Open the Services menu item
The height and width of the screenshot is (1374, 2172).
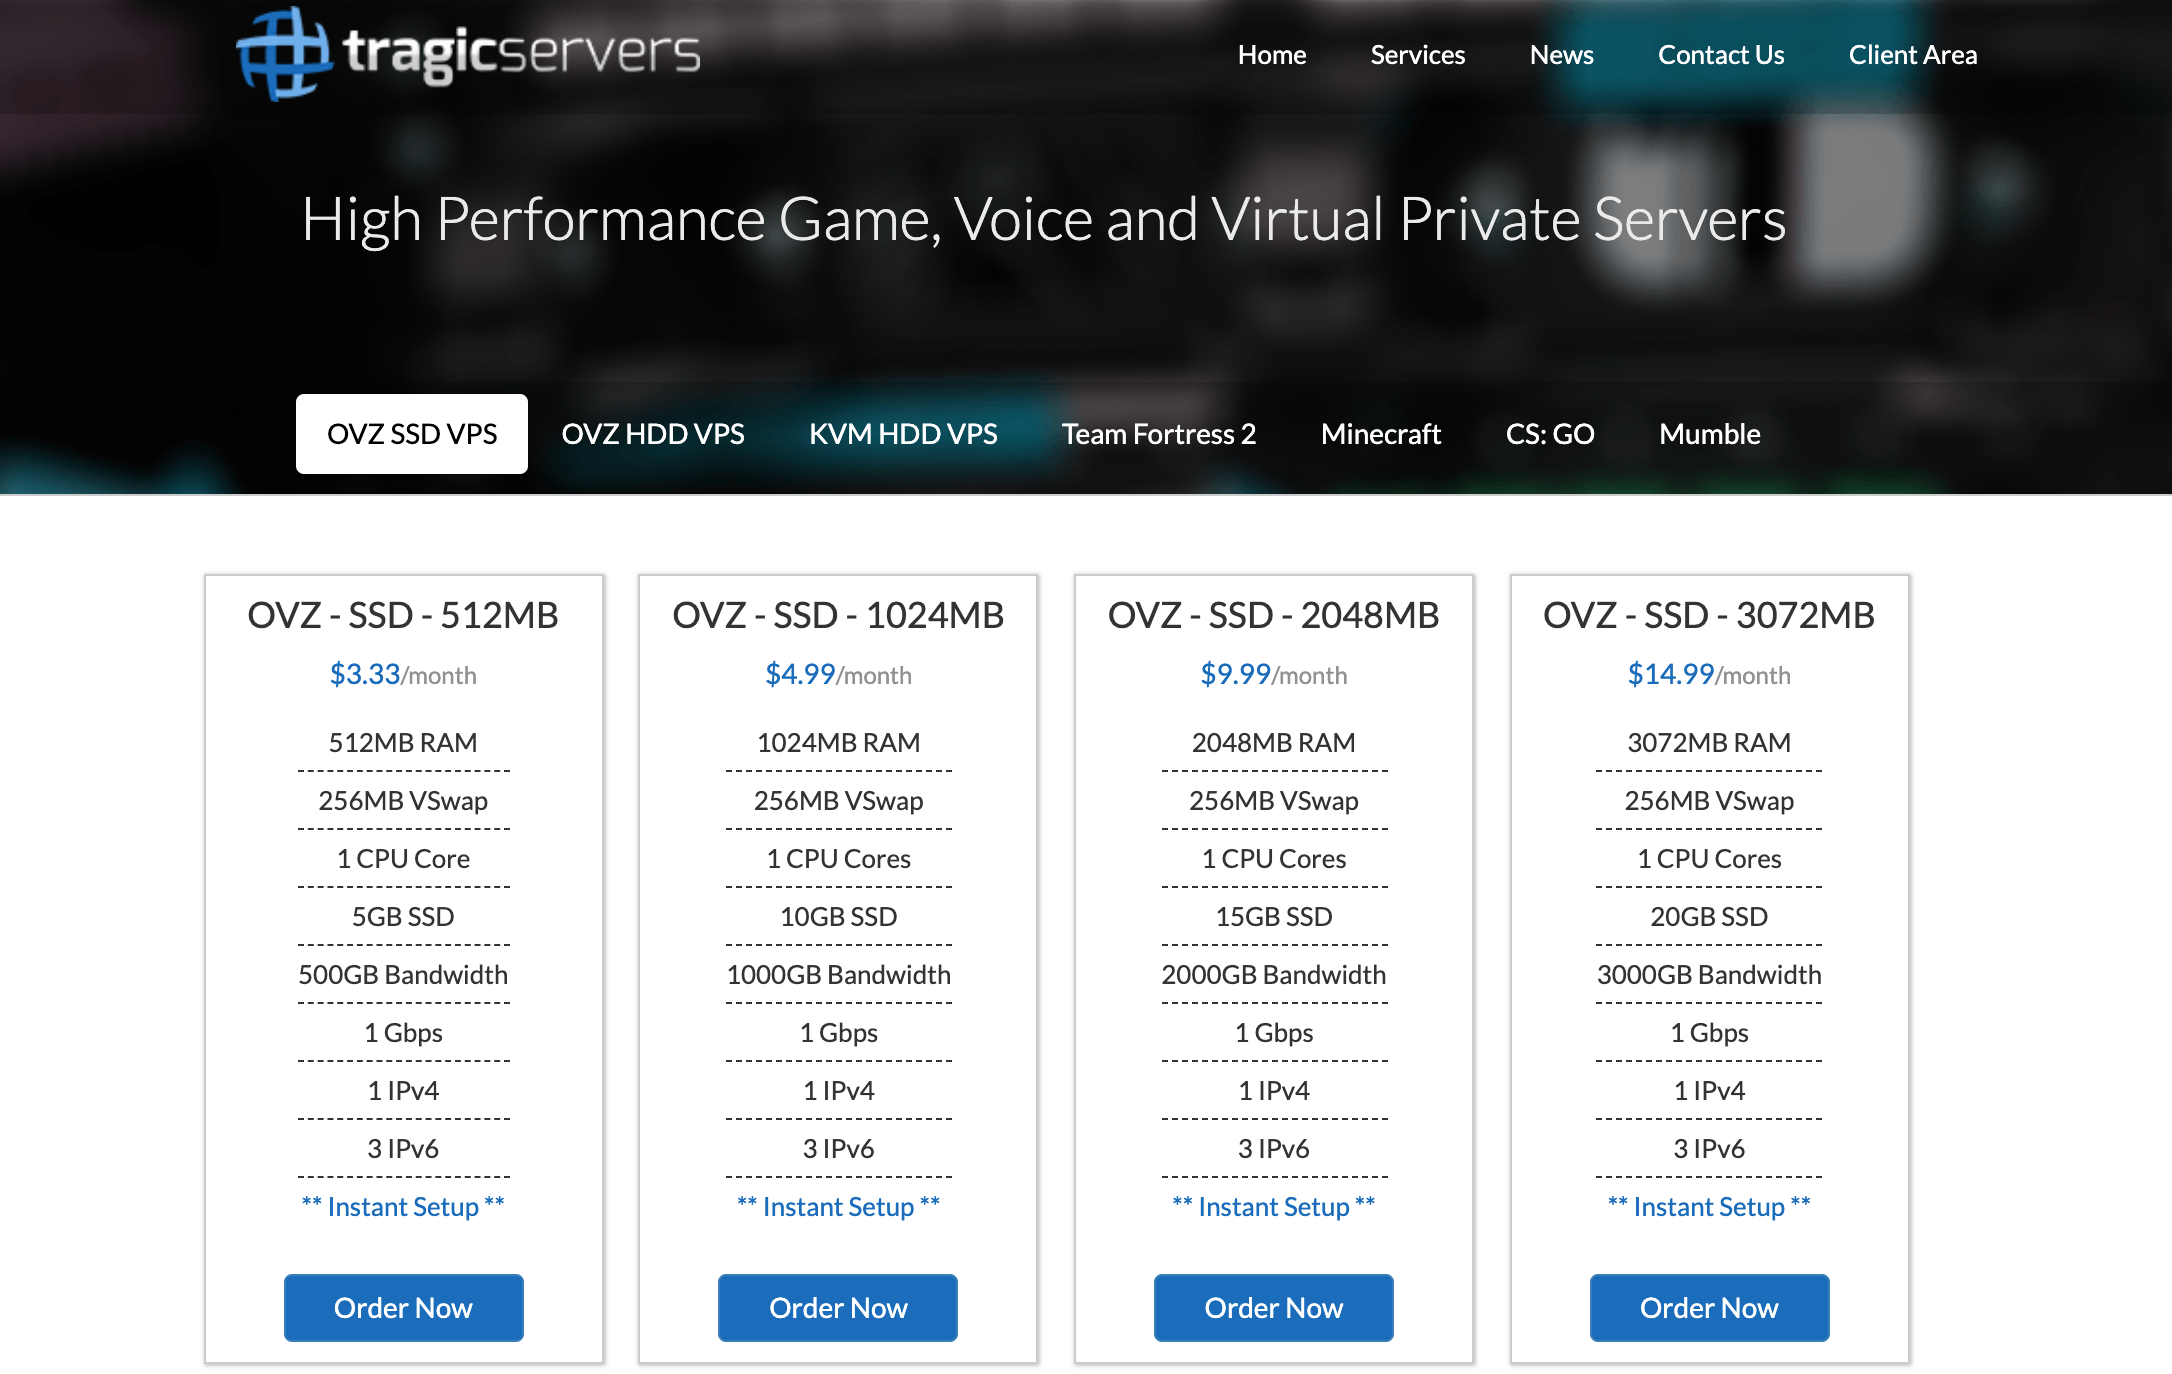[1417, 55]
